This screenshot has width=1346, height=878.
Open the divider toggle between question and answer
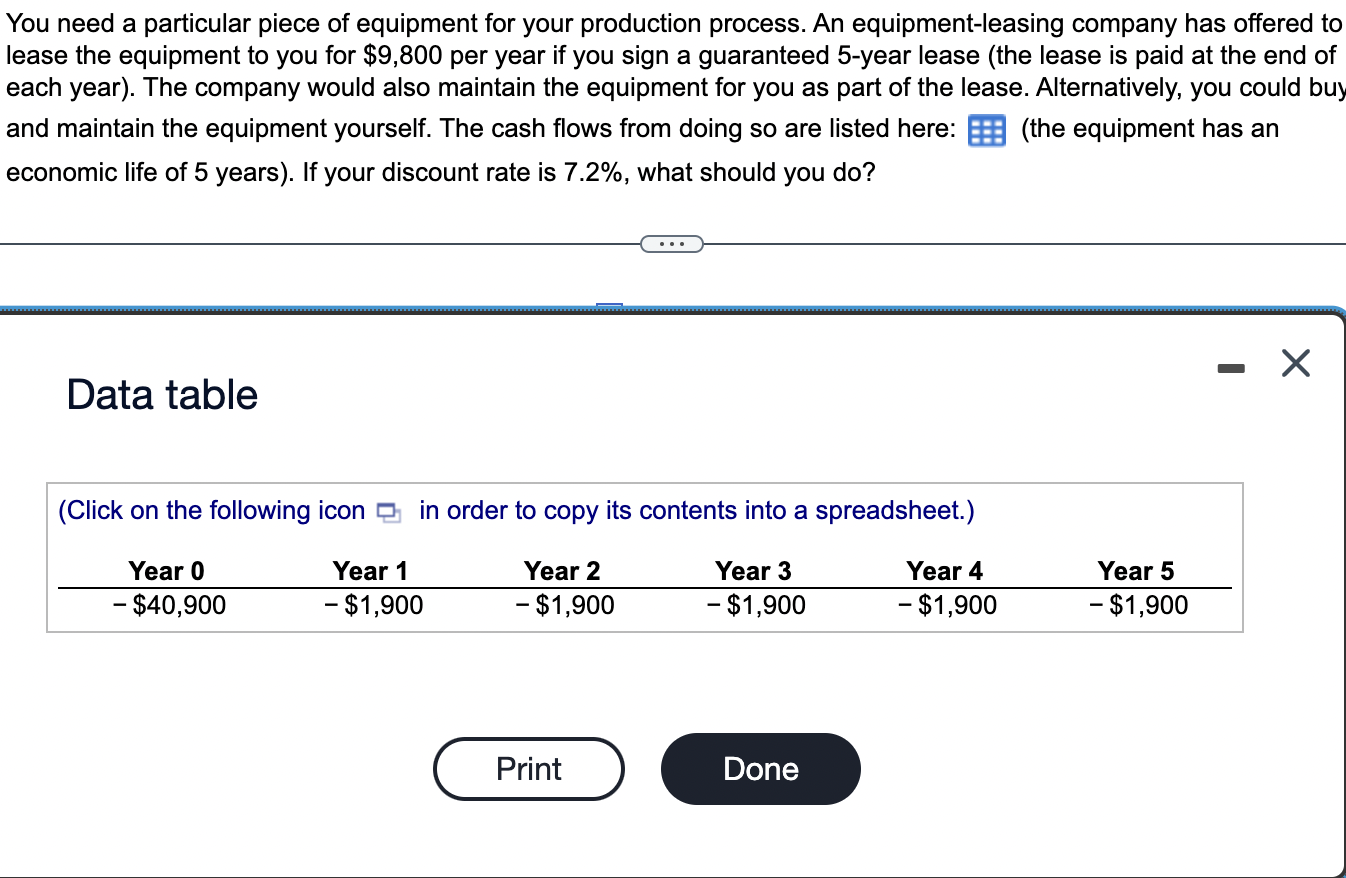coord(672,242)
